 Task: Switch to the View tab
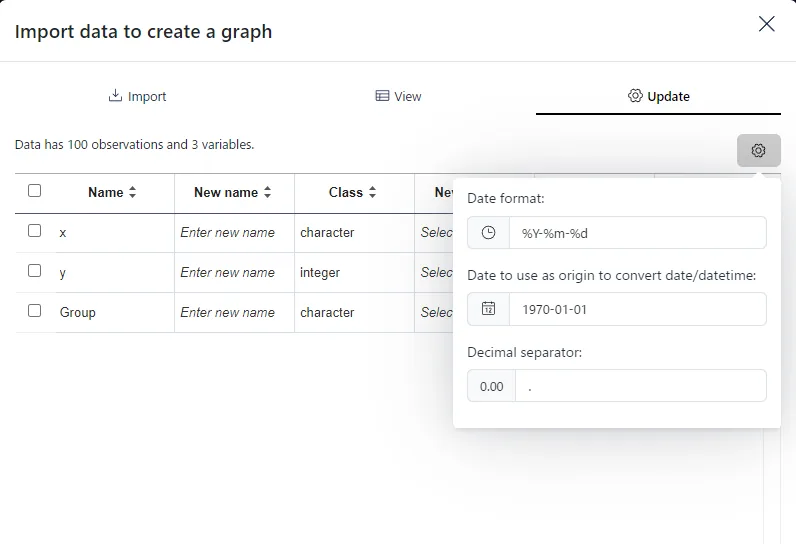[x=398, y=96]
